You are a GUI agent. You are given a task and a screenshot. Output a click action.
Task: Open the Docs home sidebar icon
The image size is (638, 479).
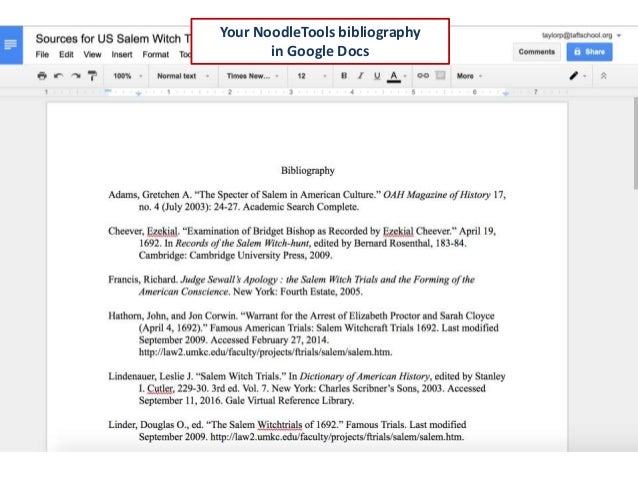(x=12, y=46)
